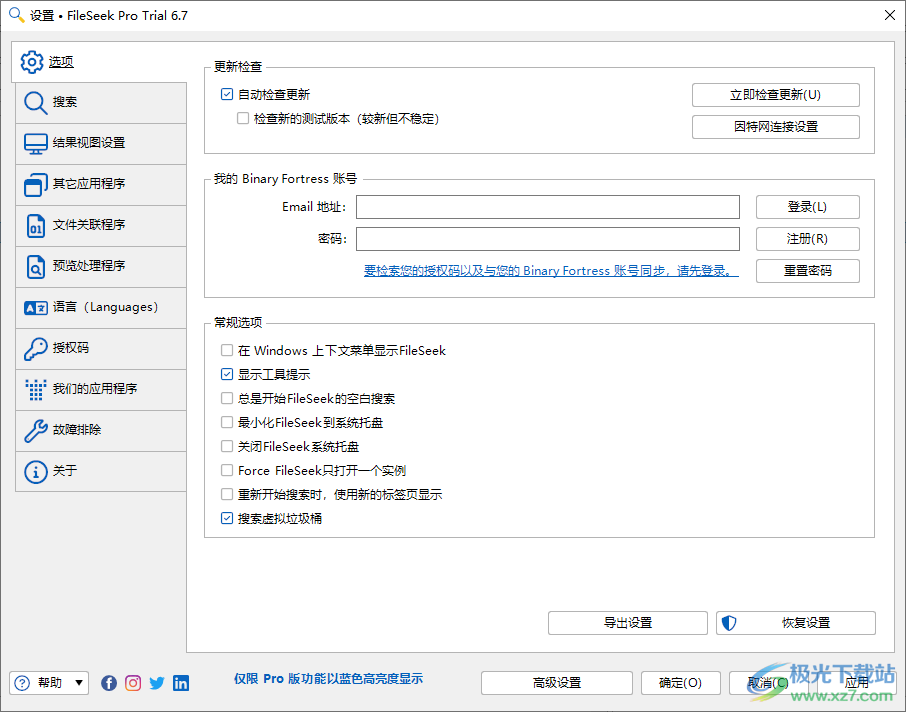The image size is (906, 712).
Task: Click the 应用 button
Action: 856,683
